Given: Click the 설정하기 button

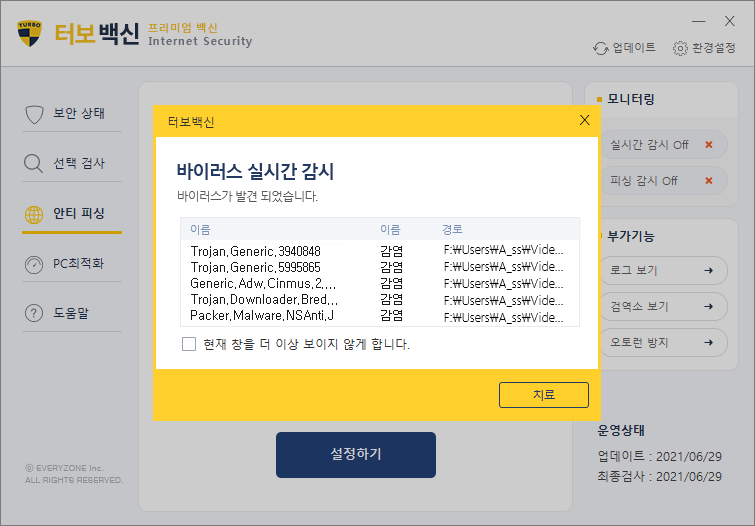Looking at the screenshot, I should (x=355, y=455).
